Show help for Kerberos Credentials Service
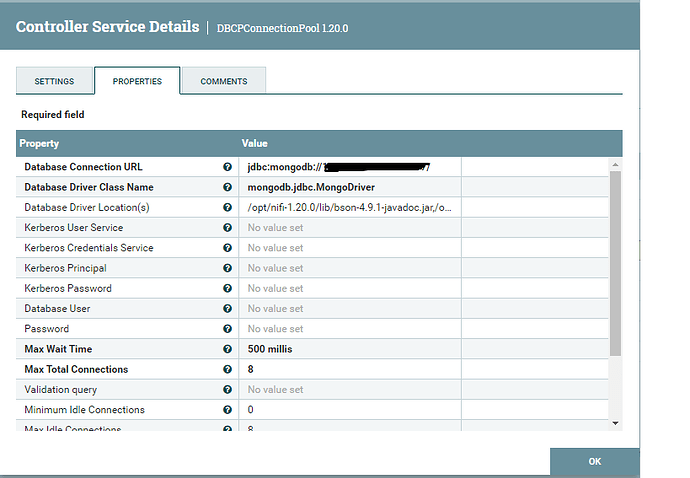Screen dimensions: 690x478 (228, 248)
